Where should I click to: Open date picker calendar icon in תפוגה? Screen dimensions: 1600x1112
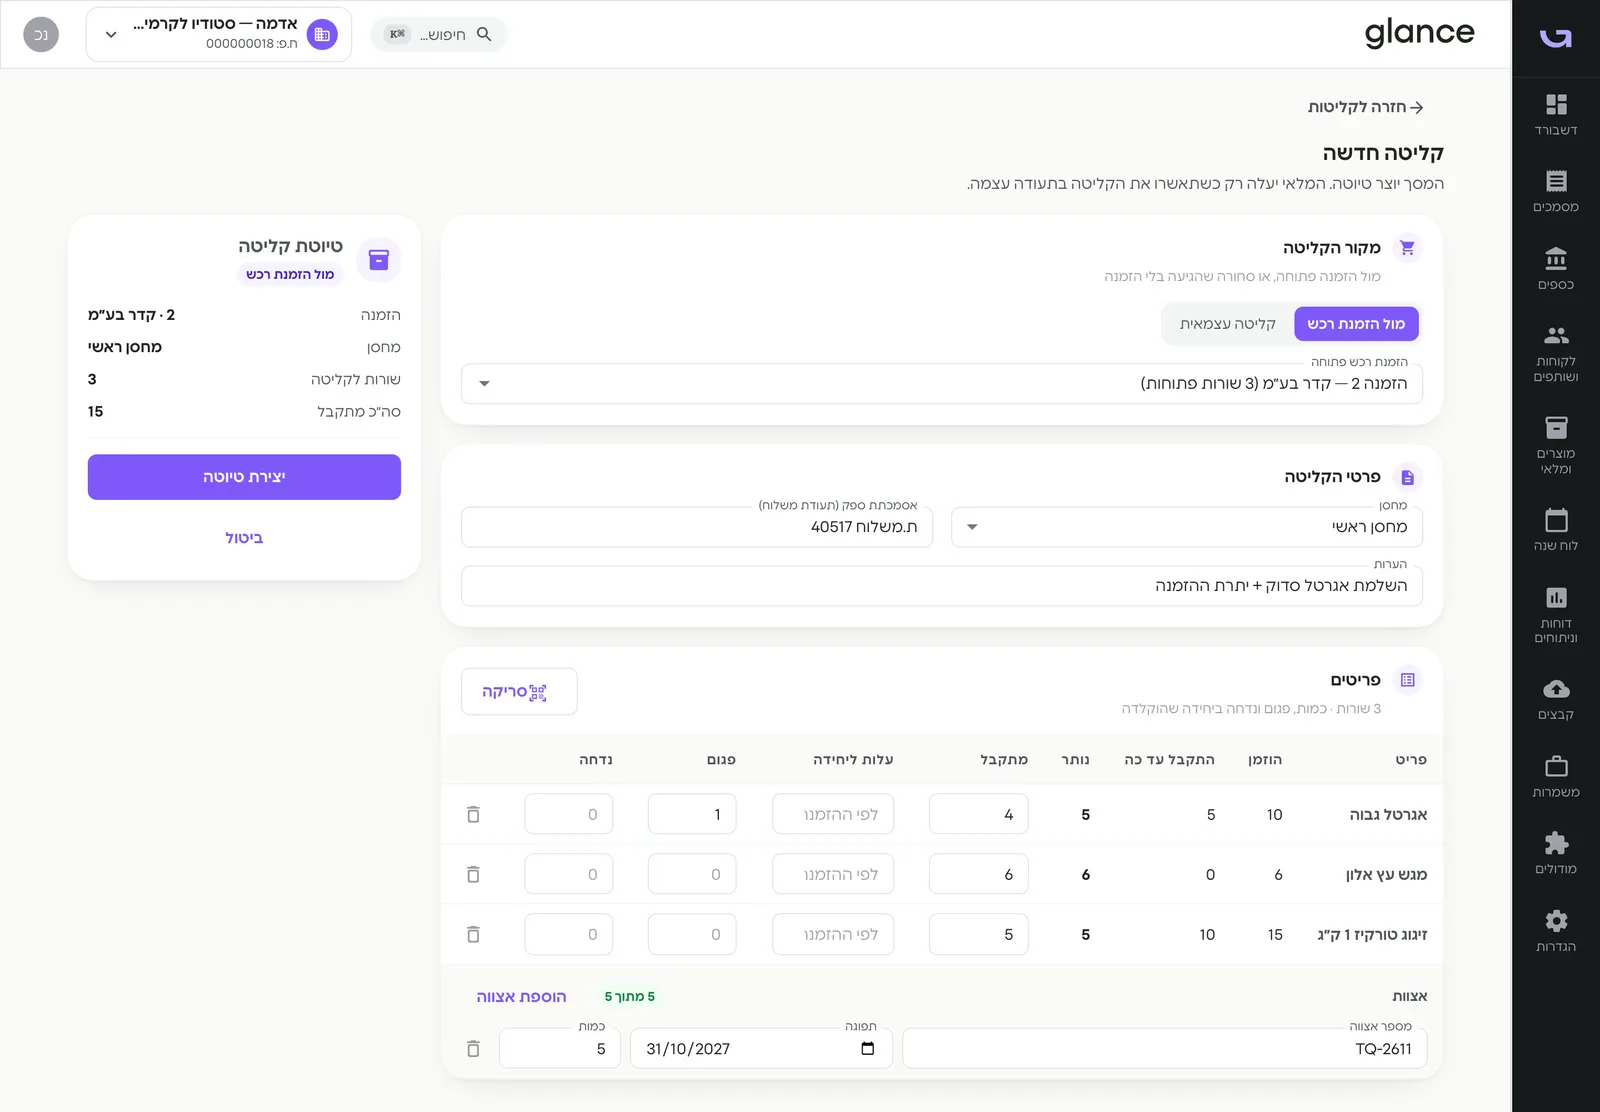(867, 1049)
